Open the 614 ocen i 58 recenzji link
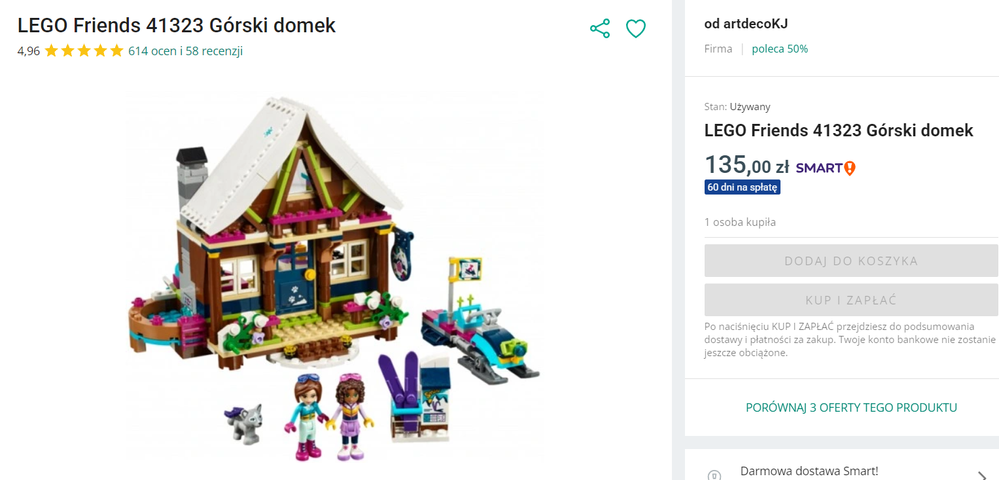The width and height of the screenshot is (999, 480). pos(185,51)
